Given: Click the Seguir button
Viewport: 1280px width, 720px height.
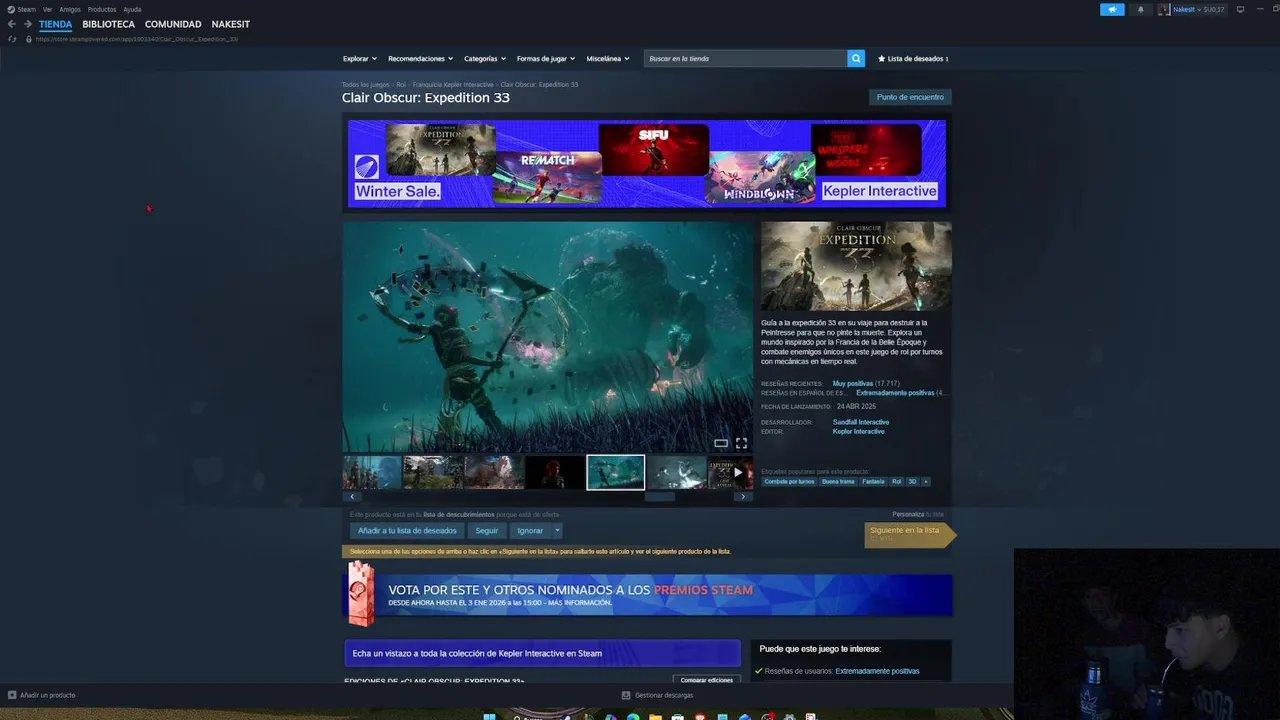Looking at the screenshot, I should point(487,531).
